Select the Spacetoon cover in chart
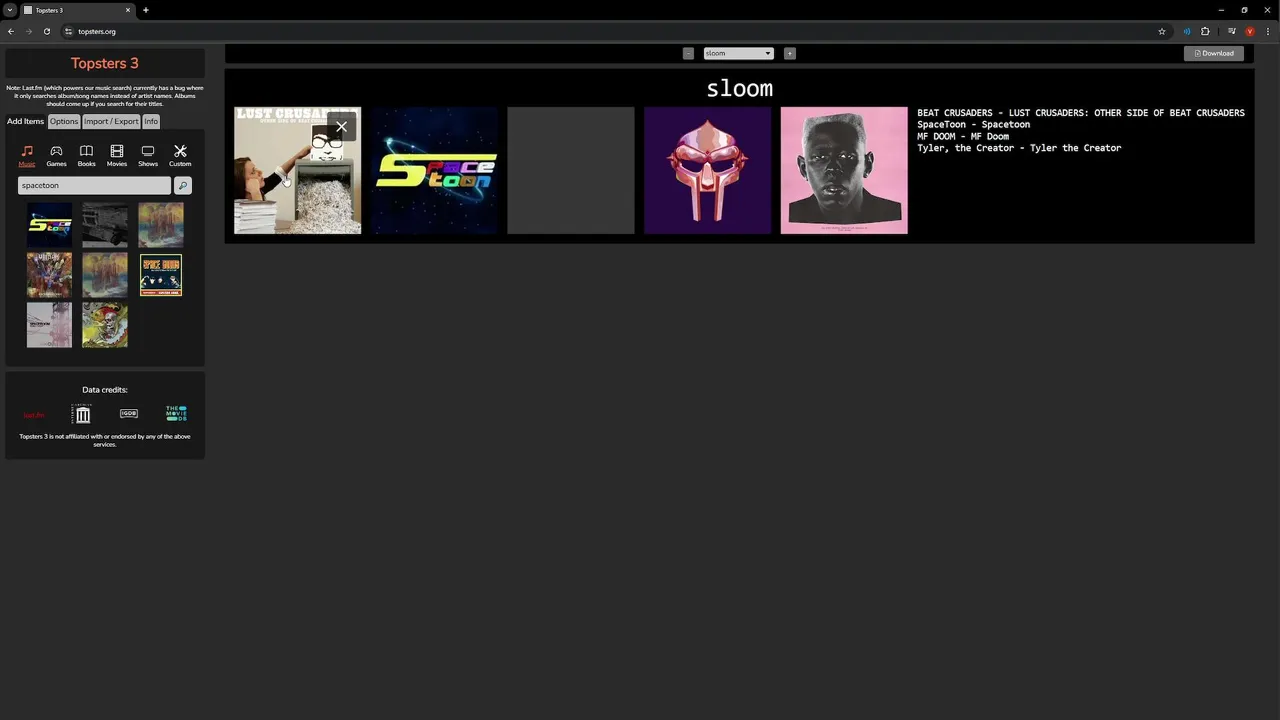The height and width of the screenshot is (720, 1280). click(434, 170)
